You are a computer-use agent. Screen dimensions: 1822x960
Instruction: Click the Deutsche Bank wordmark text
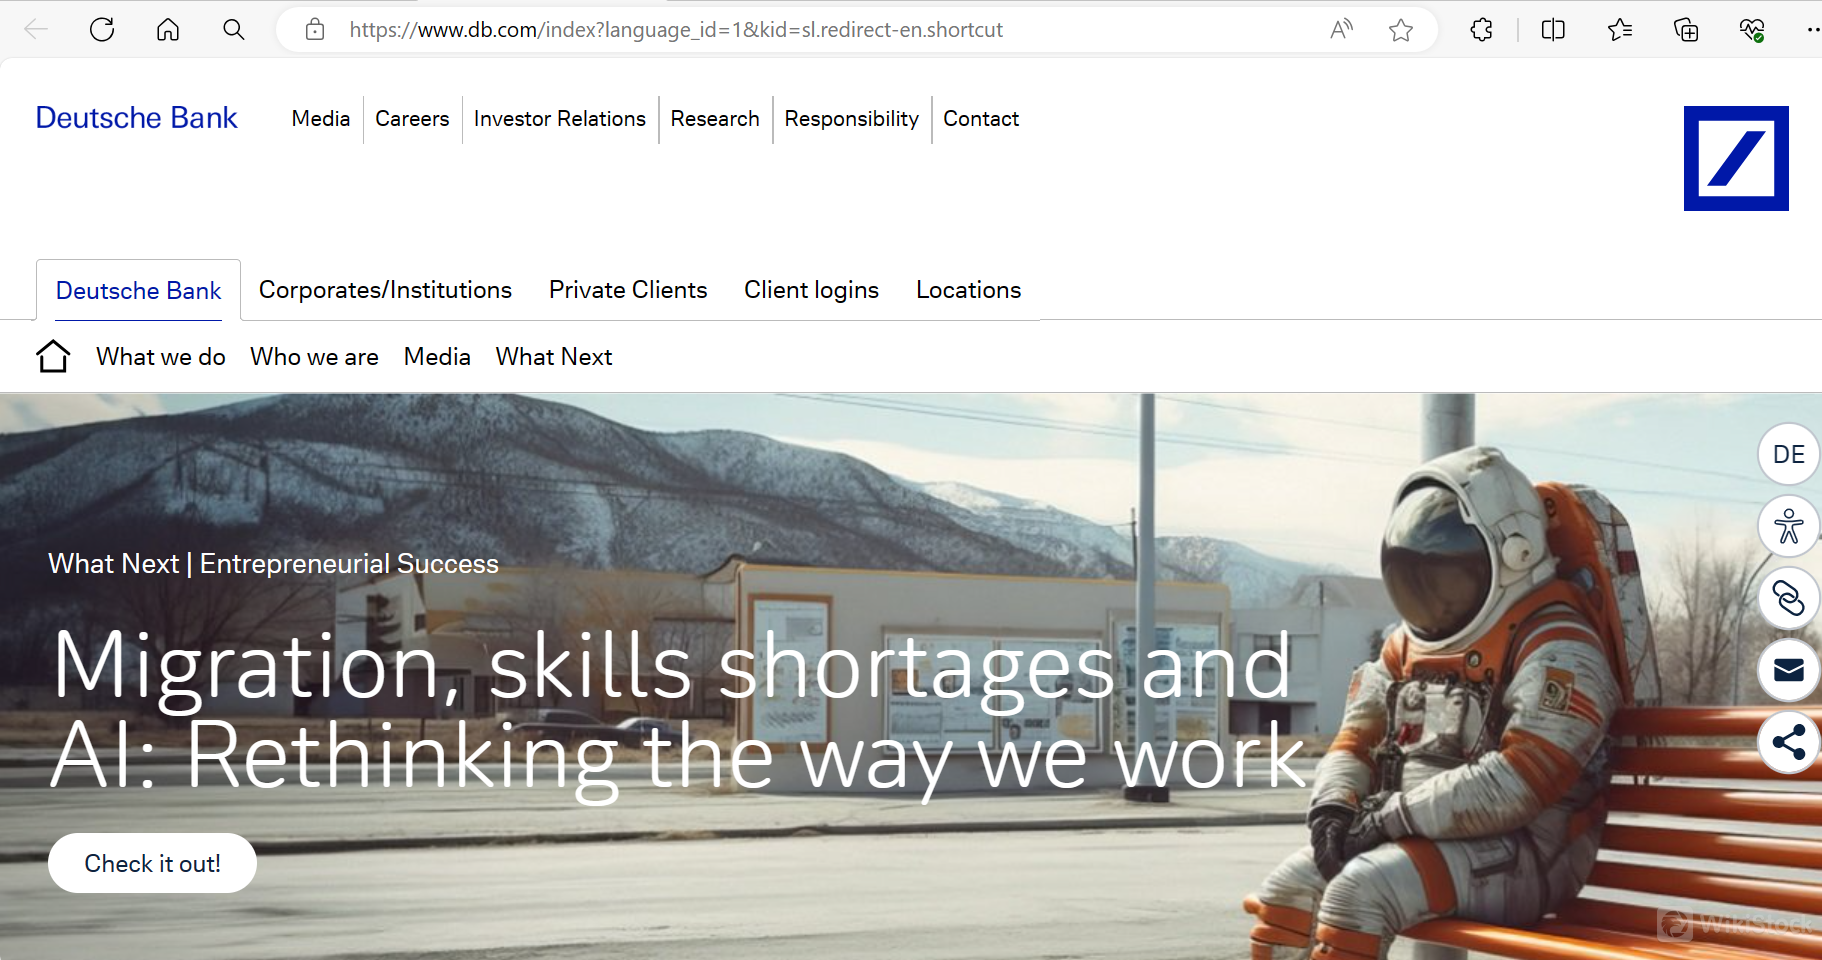point(137,118)
